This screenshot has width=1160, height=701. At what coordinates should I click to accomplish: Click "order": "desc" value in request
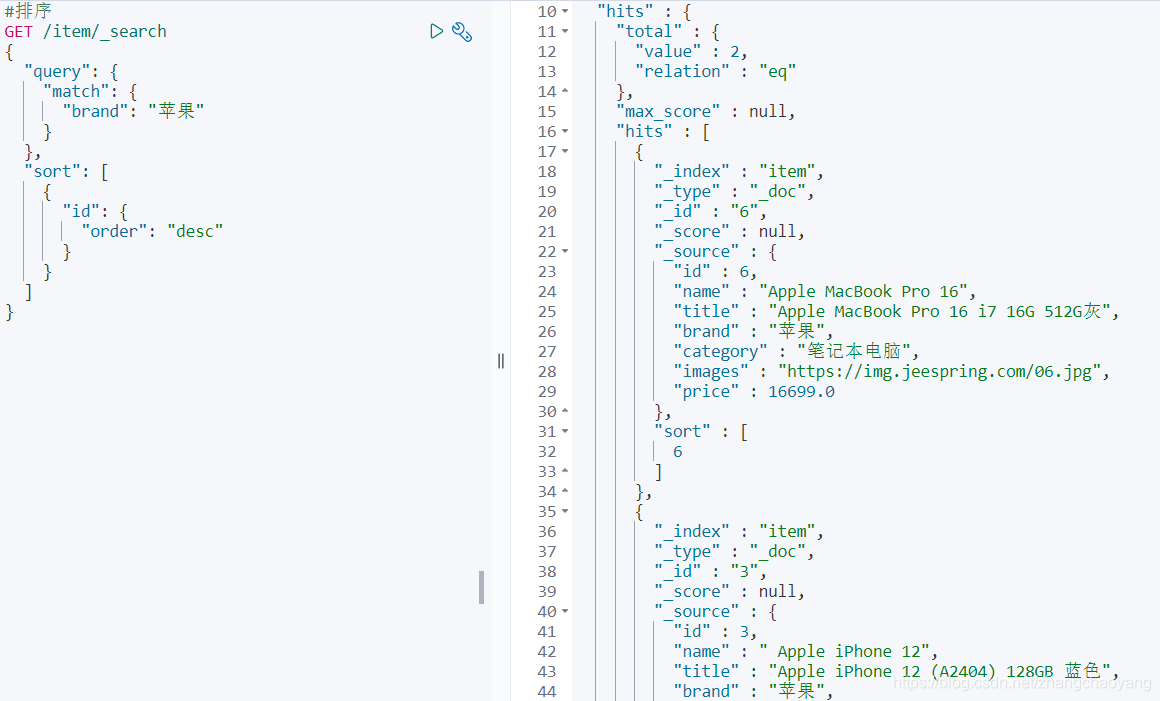152,231
